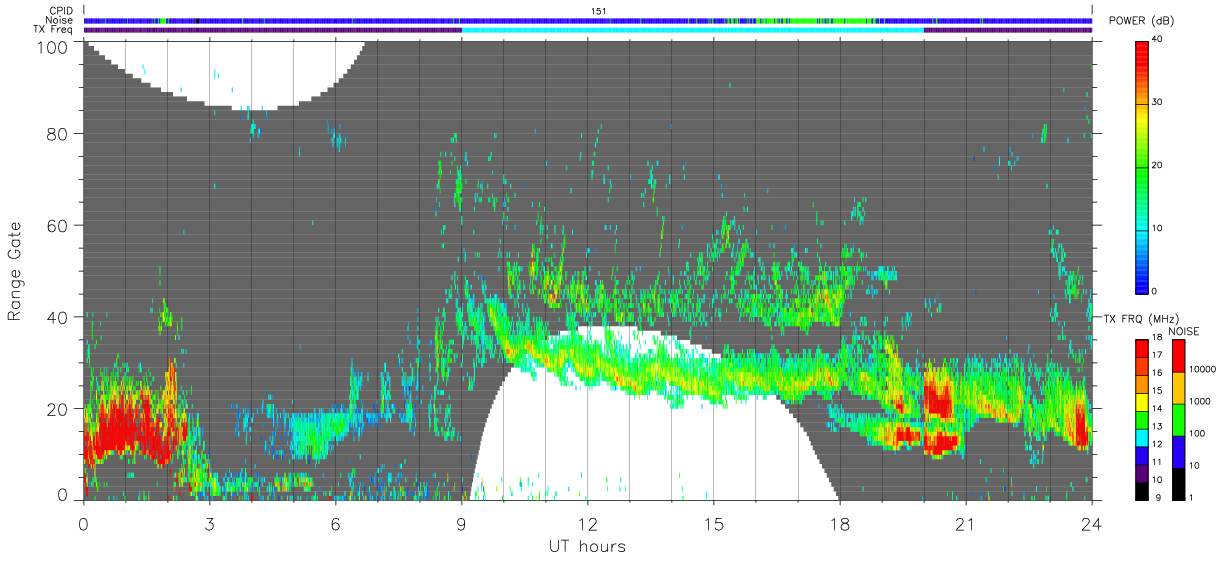Click the "100" tick label on Range Gate axis
This screenshot has width=1228, height=567.
point(53,46)
